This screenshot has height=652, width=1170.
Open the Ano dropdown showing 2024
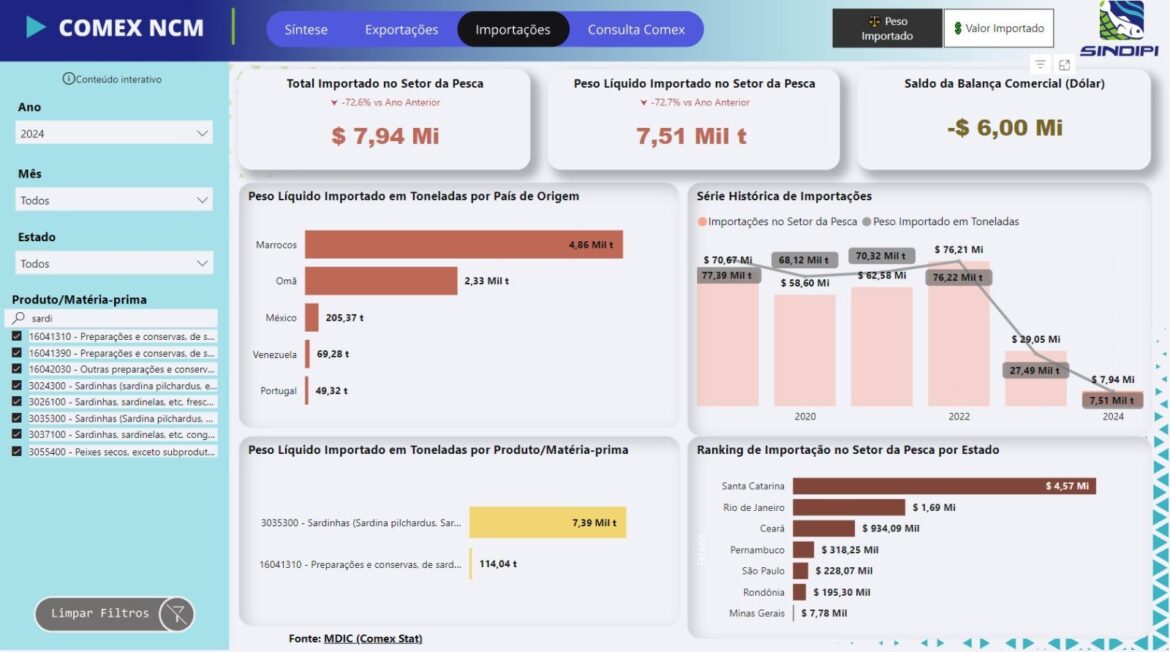pos(114,133)
